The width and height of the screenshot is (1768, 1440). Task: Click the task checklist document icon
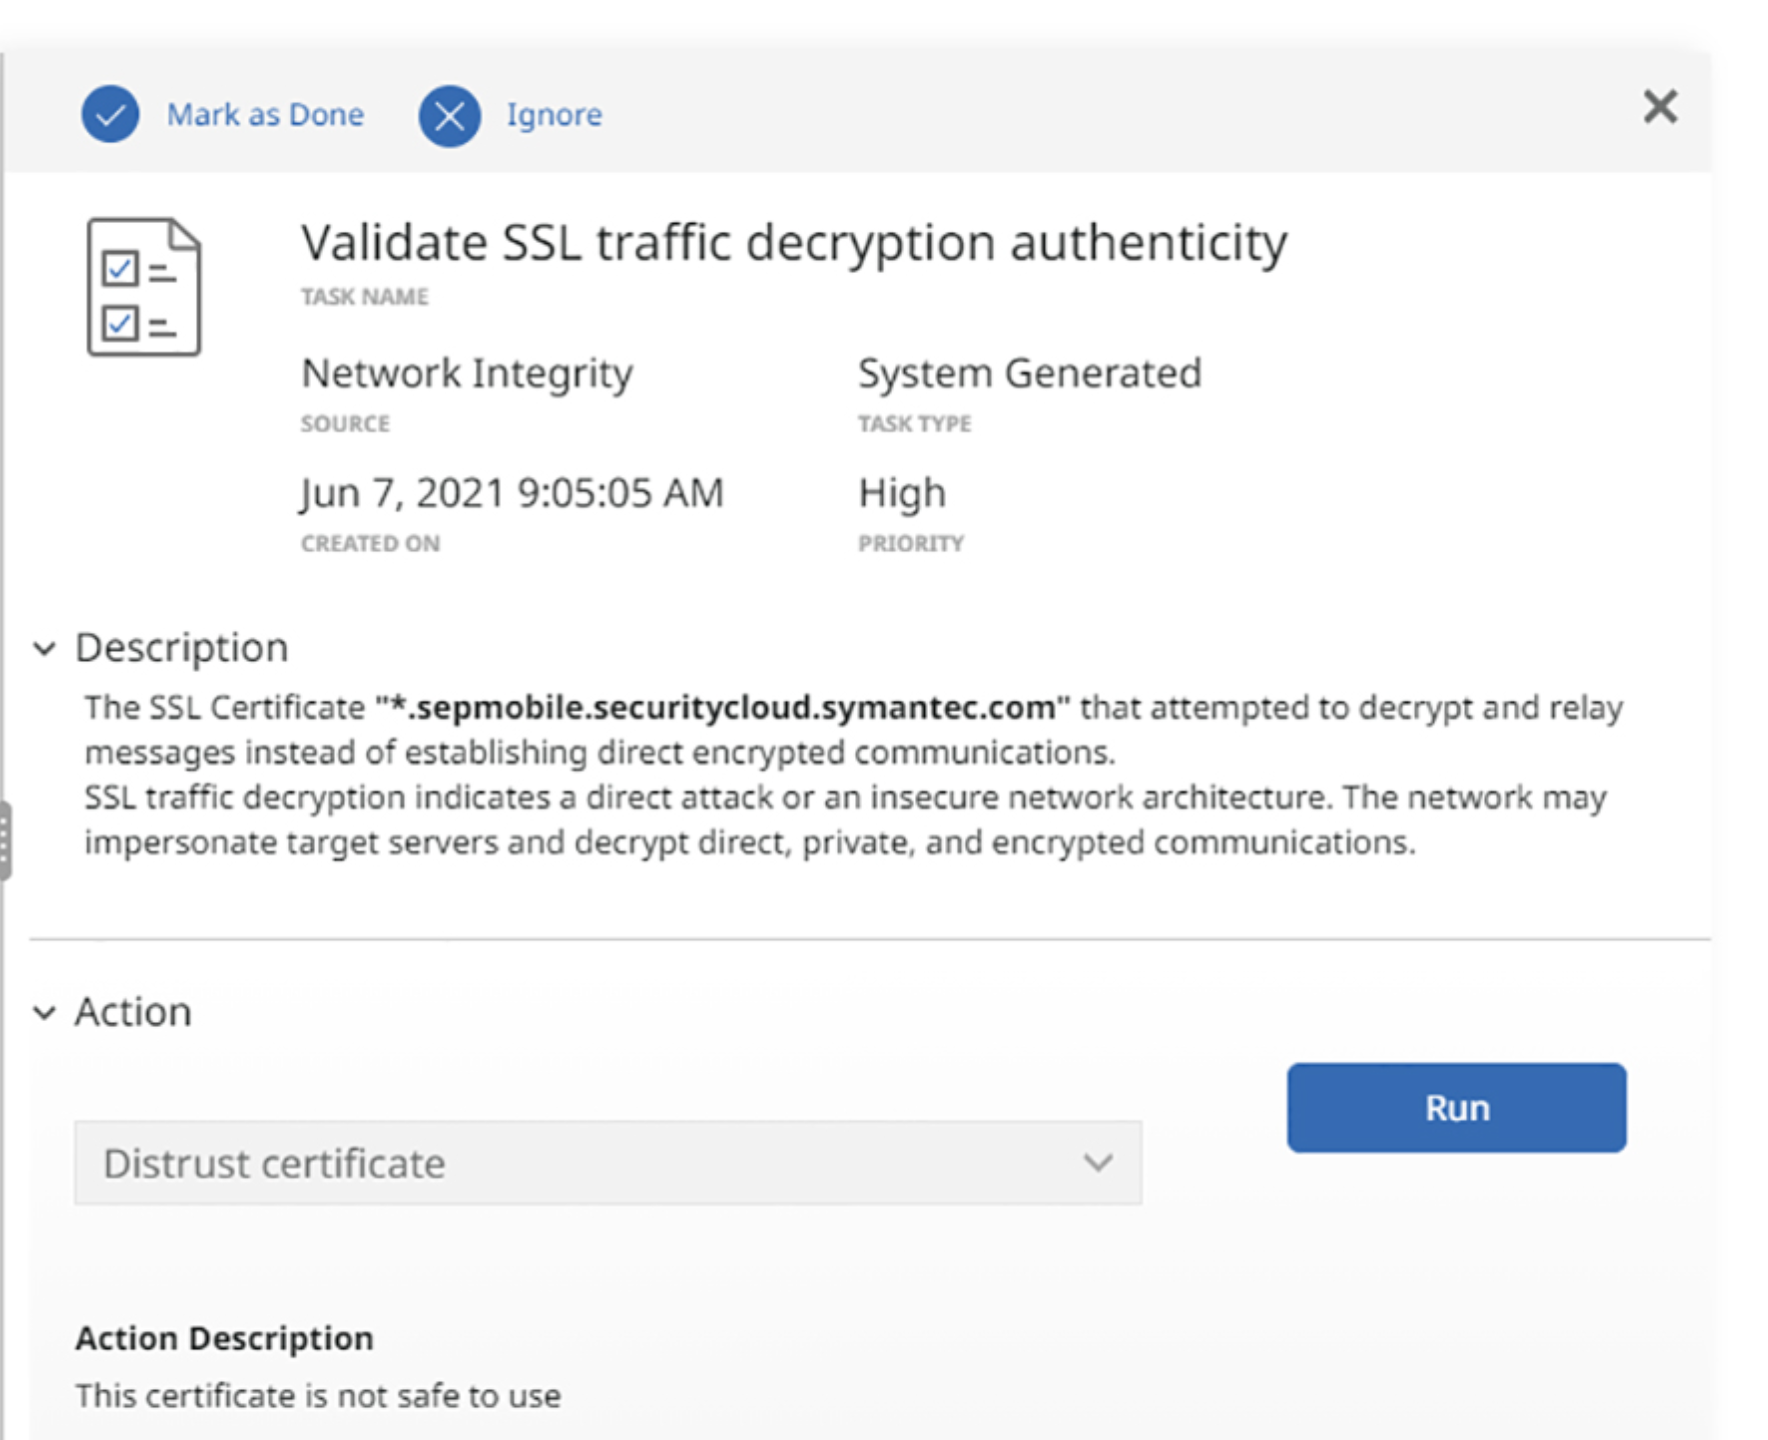pyautogui.click(x=144, y=287)
